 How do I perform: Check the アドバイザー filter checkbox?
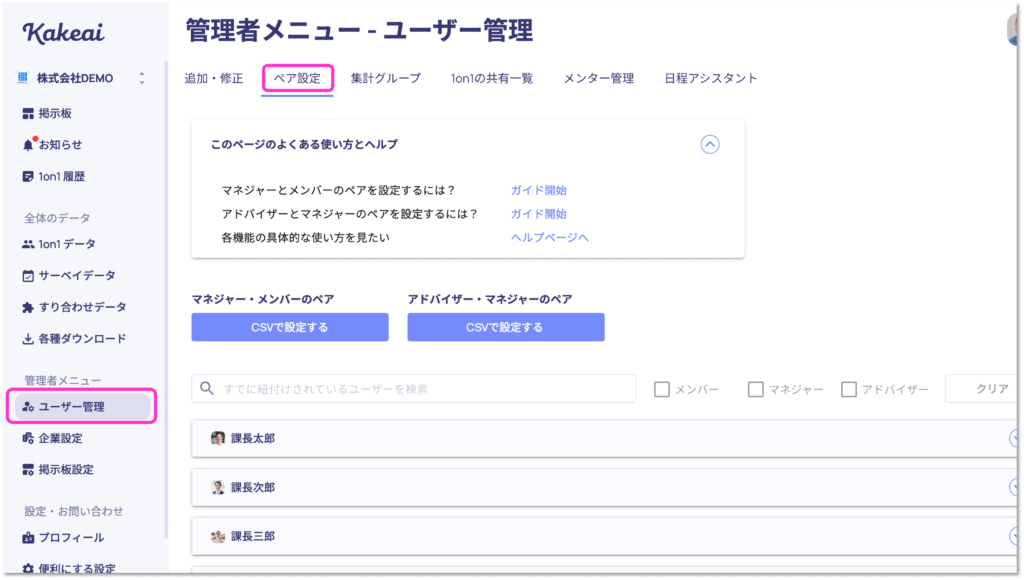[x=849, y=389]
